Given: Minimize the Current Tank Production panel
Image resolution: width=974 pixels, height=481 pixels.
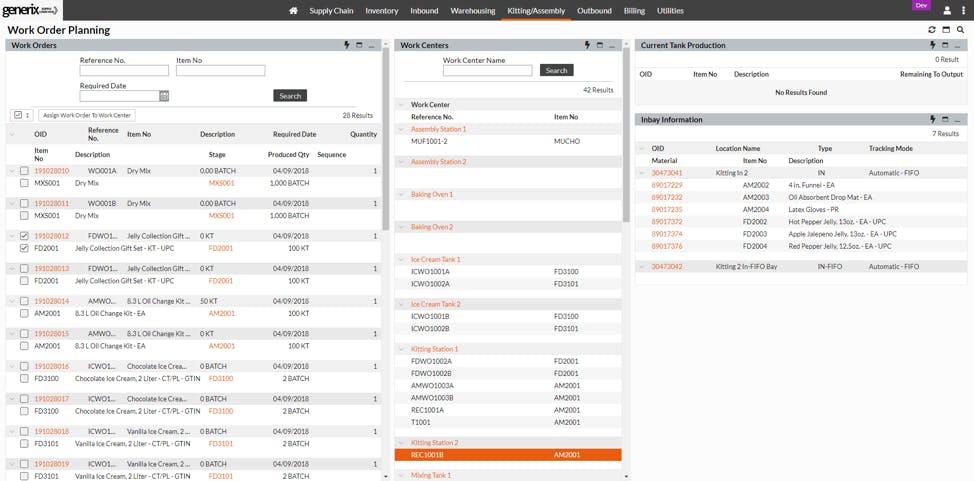Looking at the screenshot, I should tap(958, 46).
